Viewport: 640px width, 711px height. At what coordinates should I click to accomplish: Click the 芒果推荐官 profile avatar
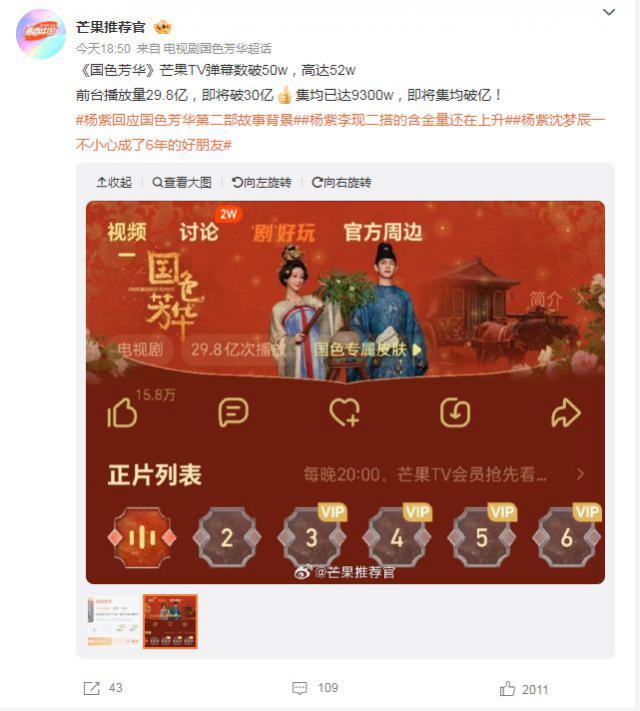click(x=41, y=34)
